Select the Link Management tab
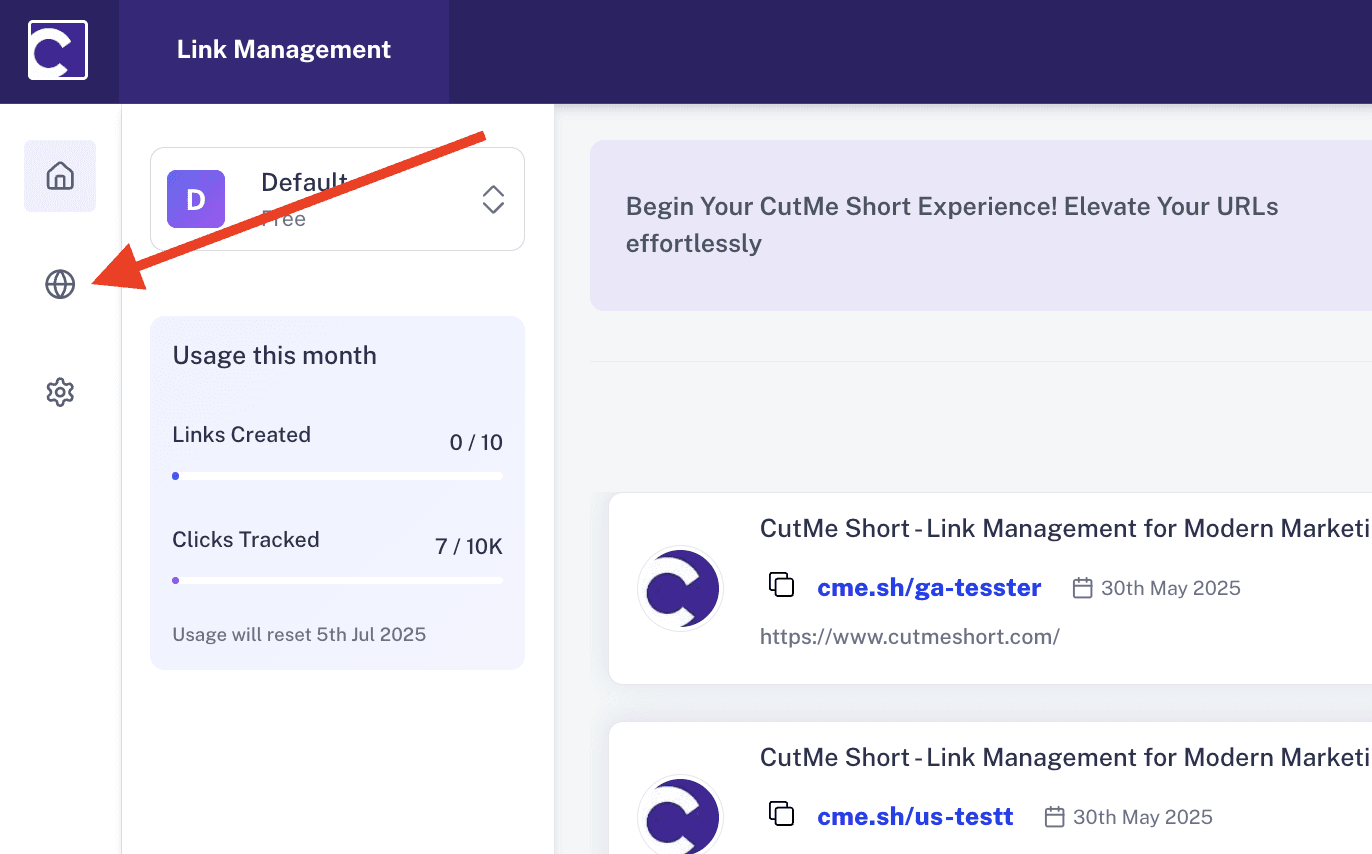 coord(284,50)
